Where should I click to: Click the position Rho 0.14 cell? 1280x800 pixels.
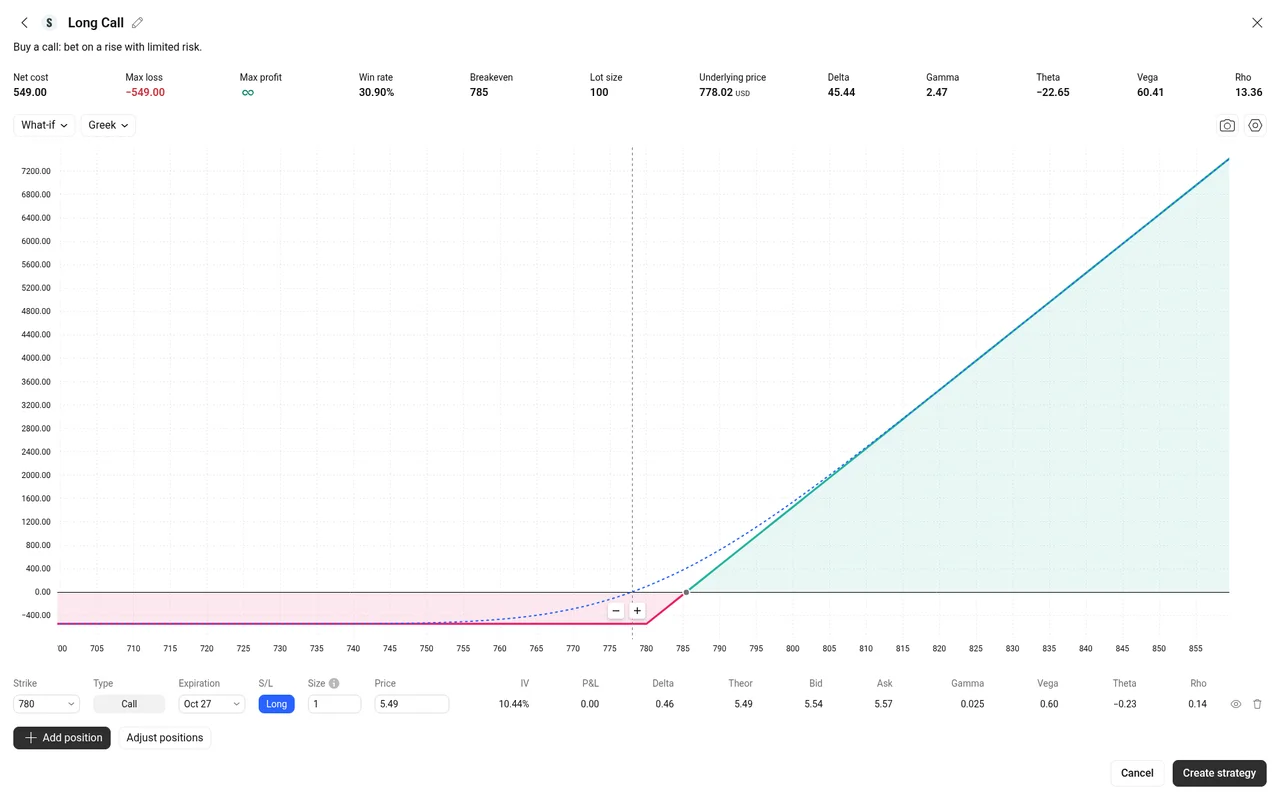(1197, 704)
